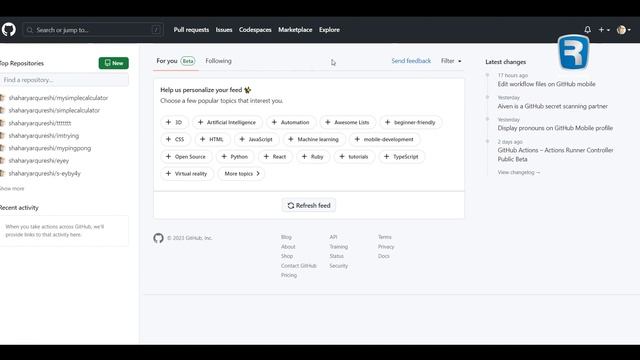Image resolution: width=640 pixels, height=360 pixels.
Task: Add the JavaScript topic
Action: click(x=256, y=139)
